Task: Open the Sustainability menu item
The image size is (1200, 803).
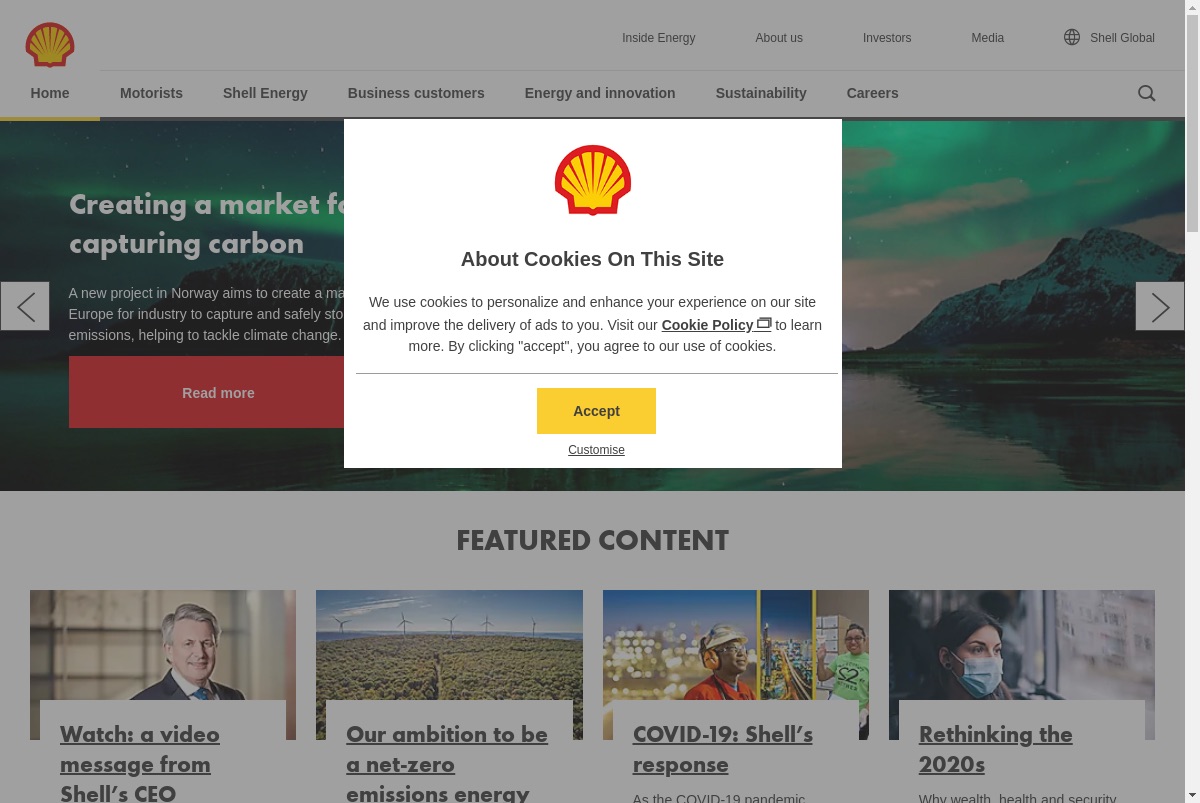Action: pos(761,93)
